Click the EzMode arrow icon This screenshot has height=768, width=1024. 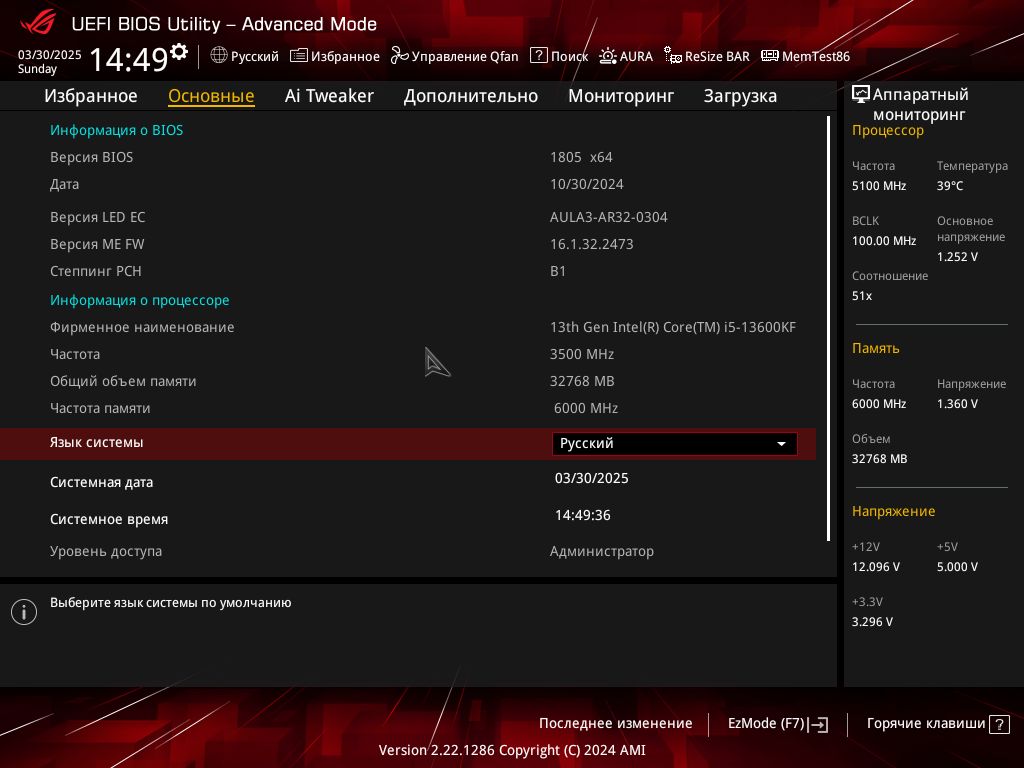[818, 724]
